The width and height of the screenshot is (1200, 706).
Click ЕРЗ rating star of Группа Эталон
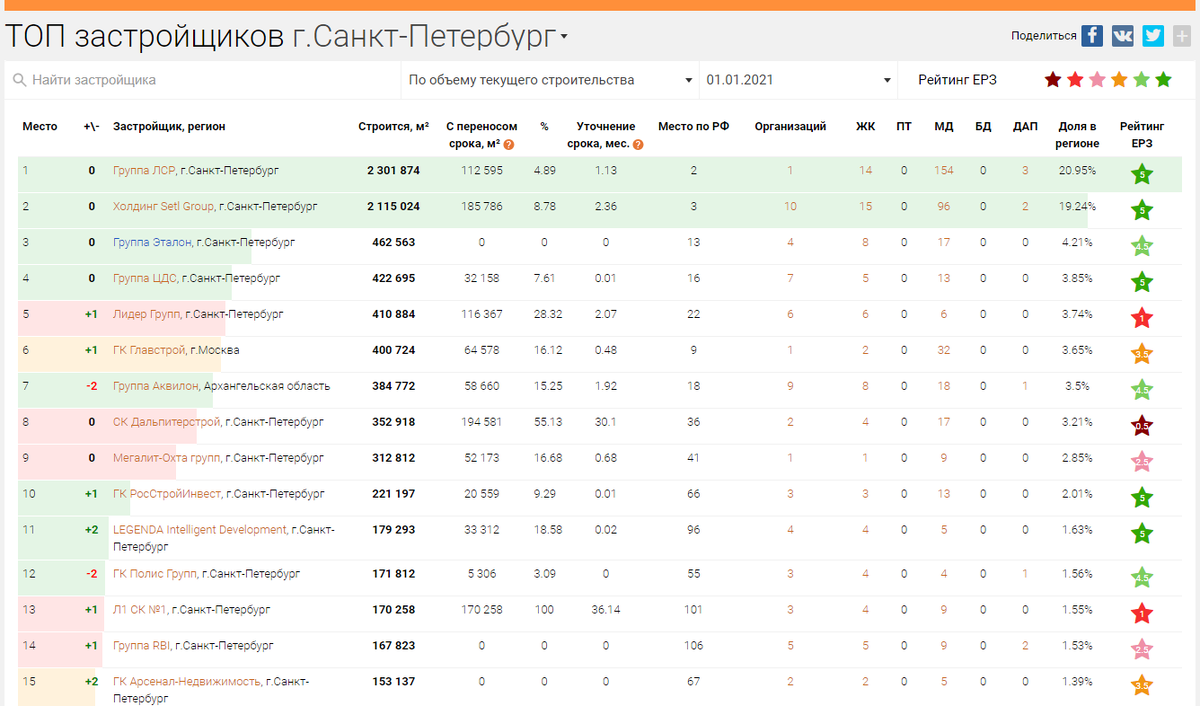pos(1142,246)
